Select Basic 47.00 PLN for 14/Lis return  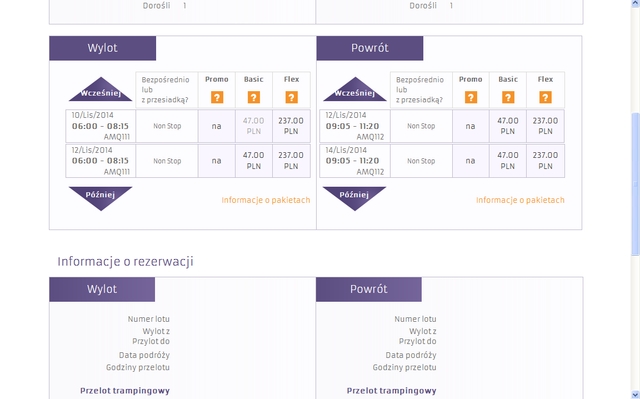(508, 161)
